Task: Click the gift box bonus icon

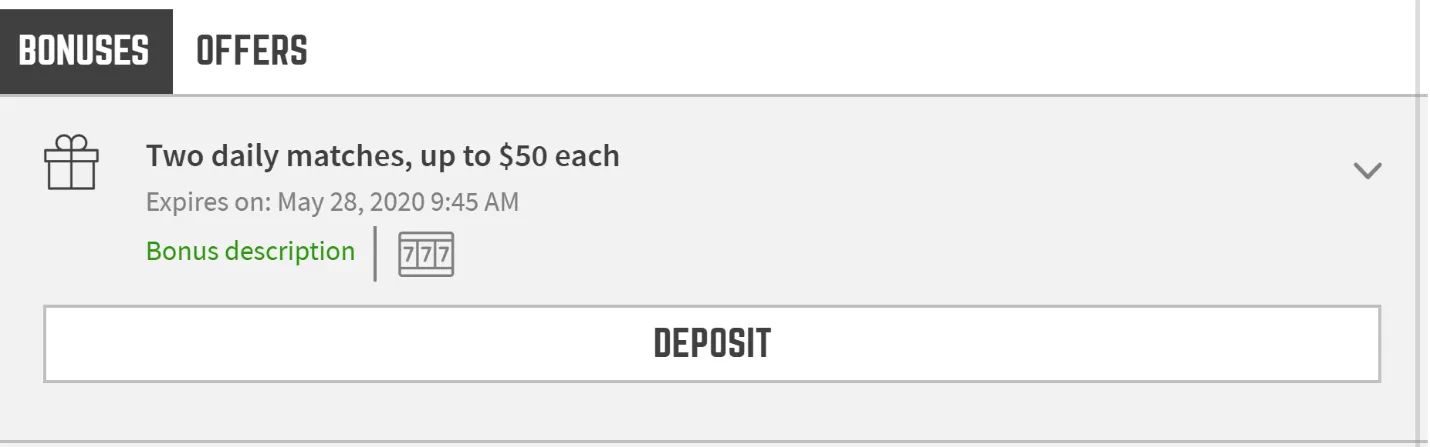Action: pyautogui.click(x=71, y=163)
